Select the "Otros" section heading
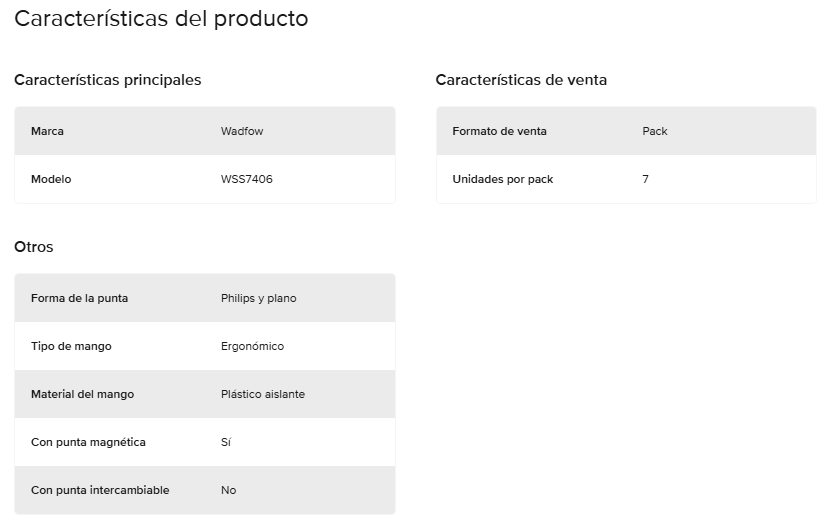The image size is (820, 519). 34,247
